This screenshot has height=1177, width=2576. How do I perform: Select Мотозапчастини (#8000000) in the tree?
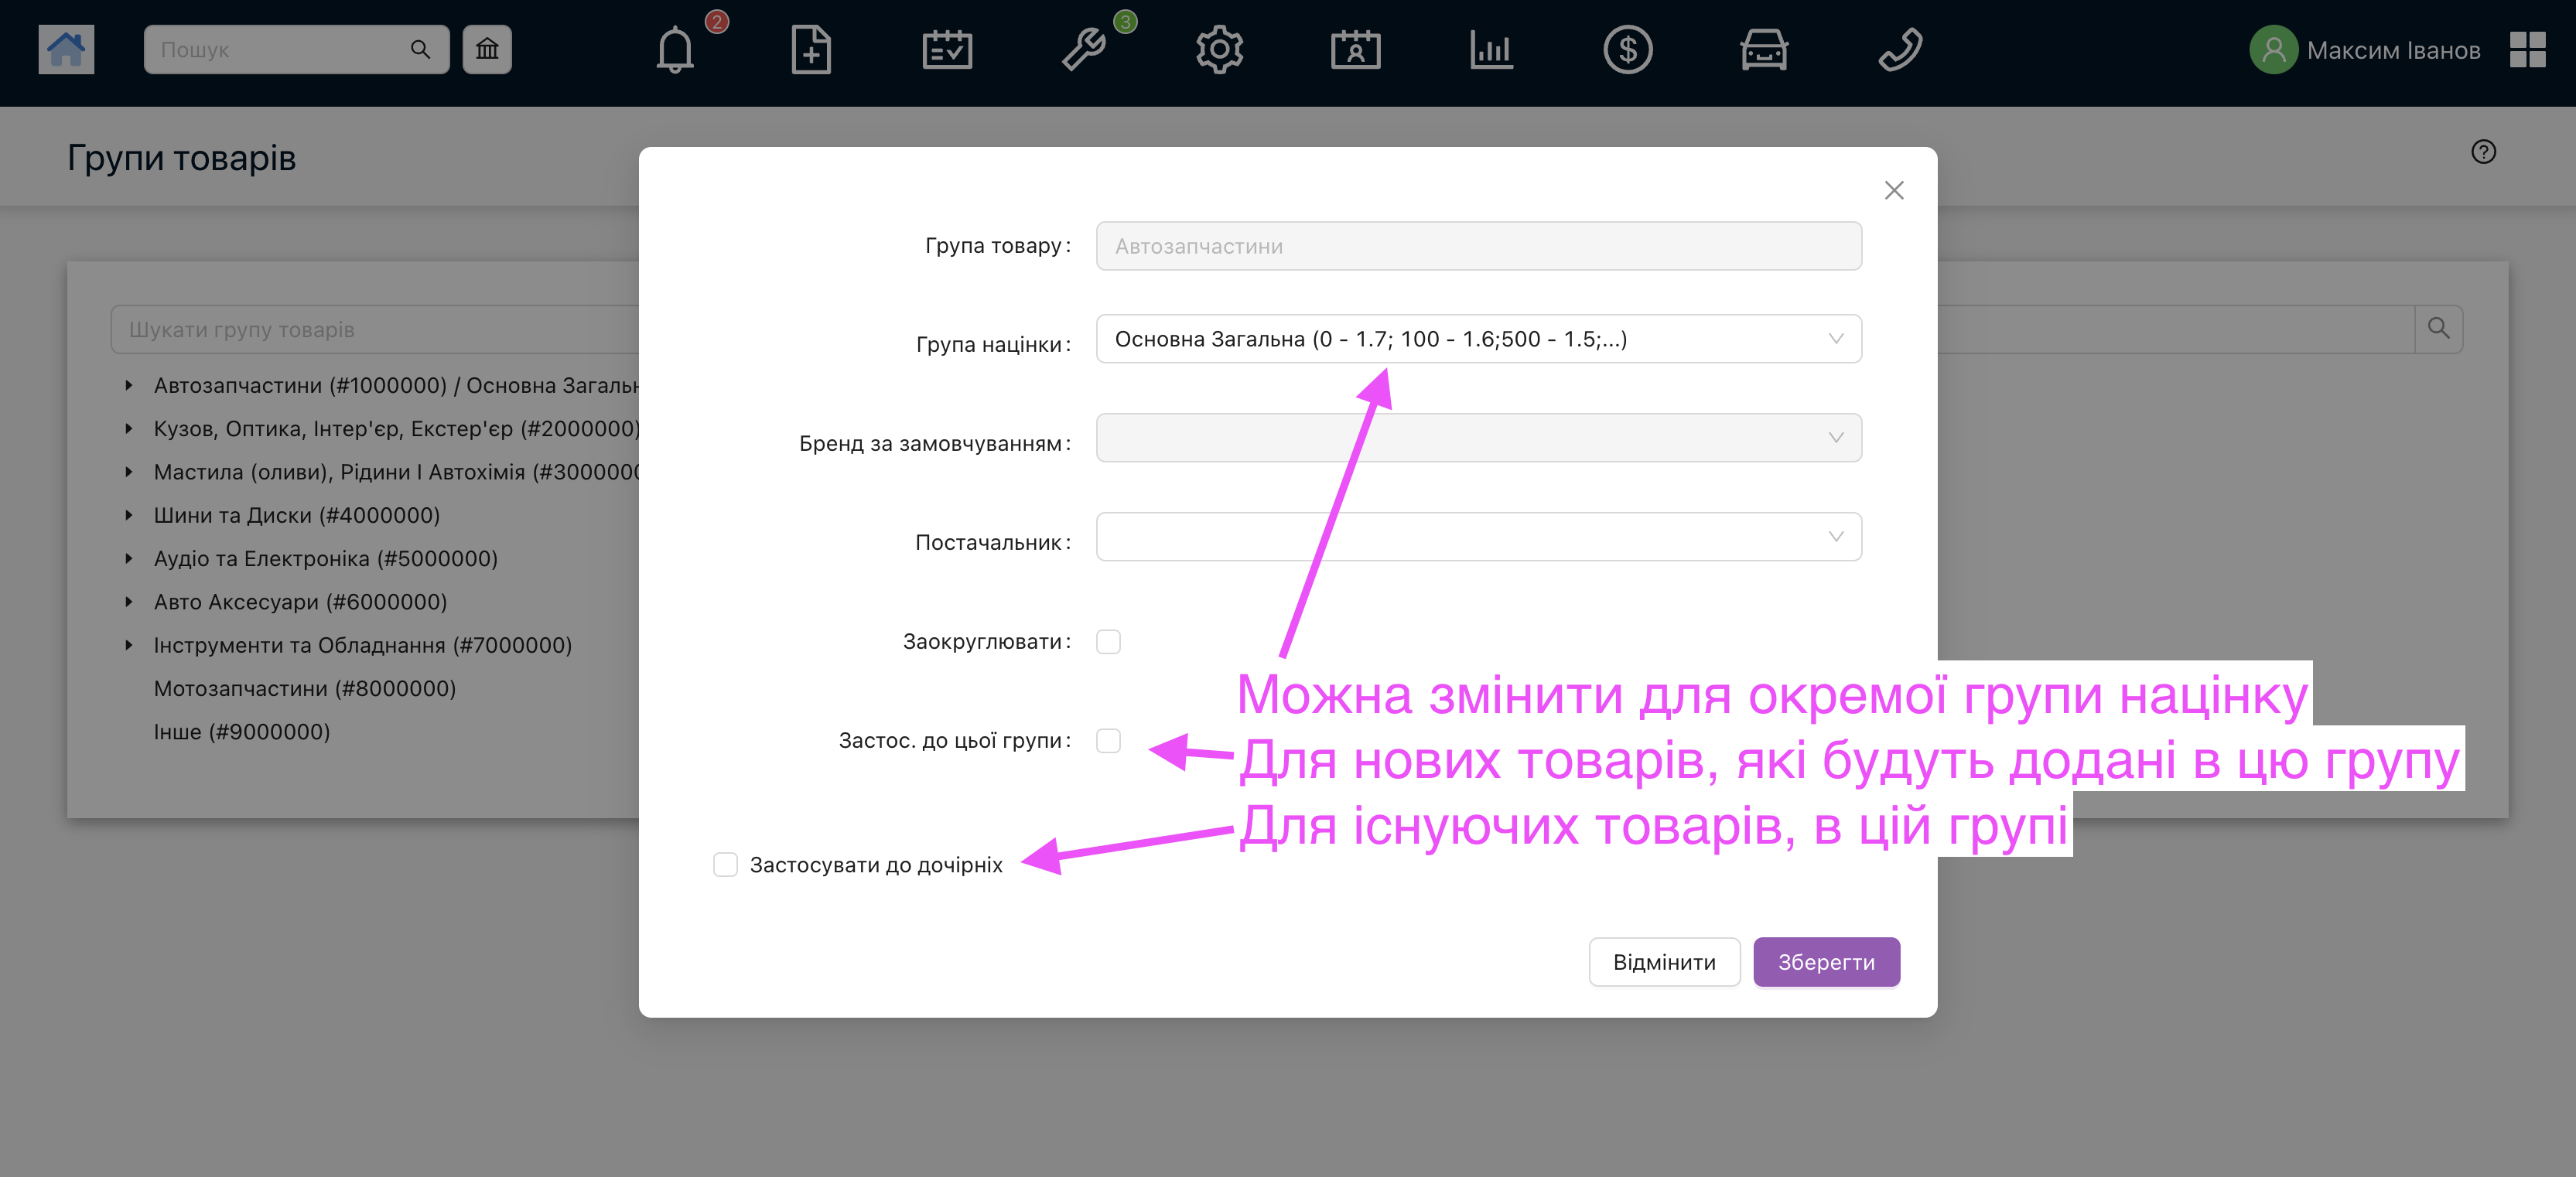pyautogui.click(x=304, y=688)
